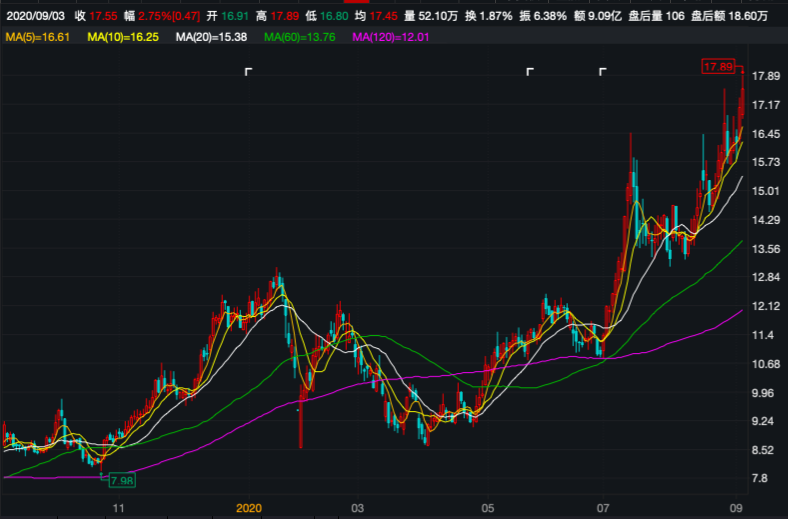
Task: Click the first corner event marker above the chart
Action: click(x=250, y=72)
